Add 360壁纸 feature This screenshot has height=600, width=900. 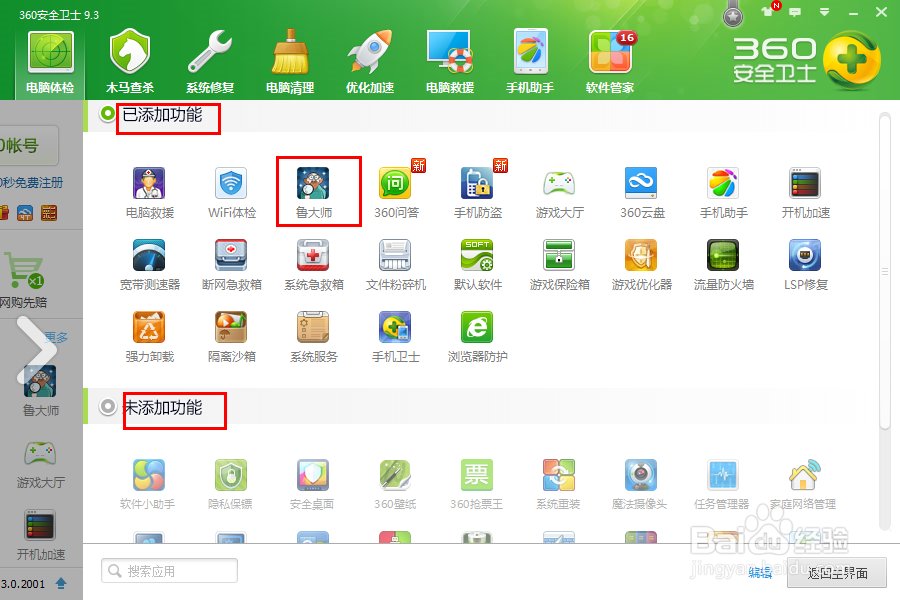pyautogui.click(x=395, y=484)
